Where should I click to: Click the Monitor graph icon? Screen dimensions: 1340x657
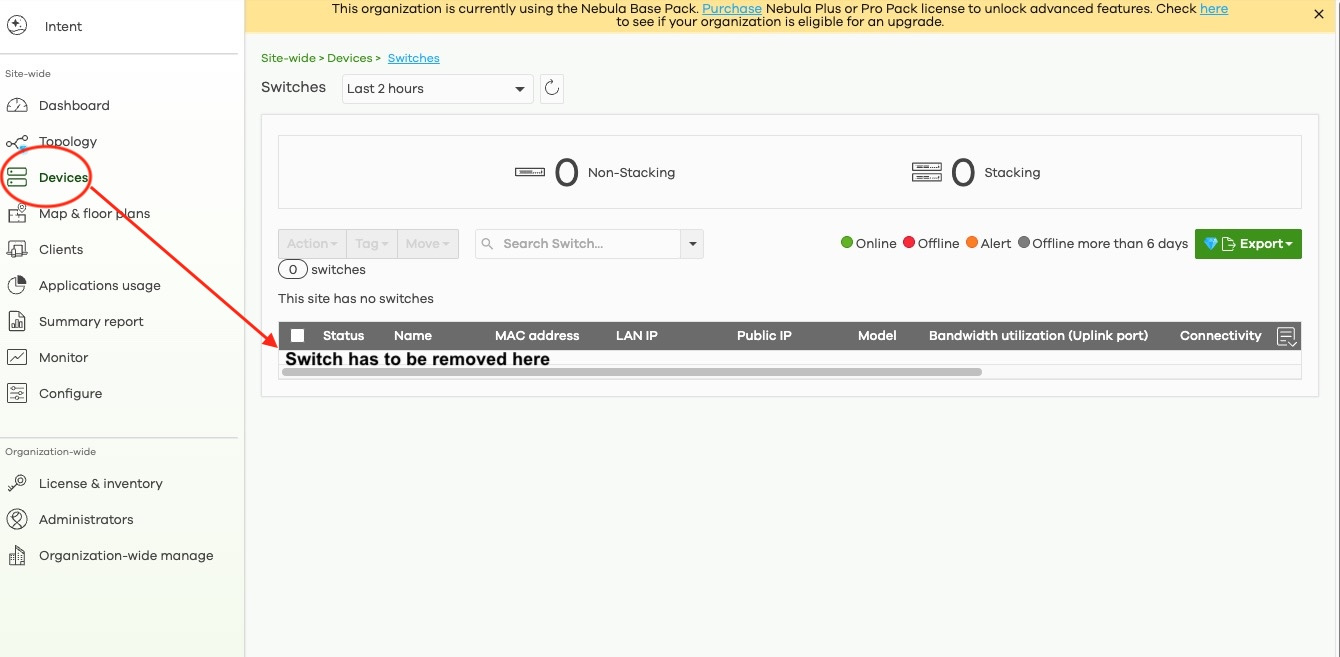click(x=17, y=357)
